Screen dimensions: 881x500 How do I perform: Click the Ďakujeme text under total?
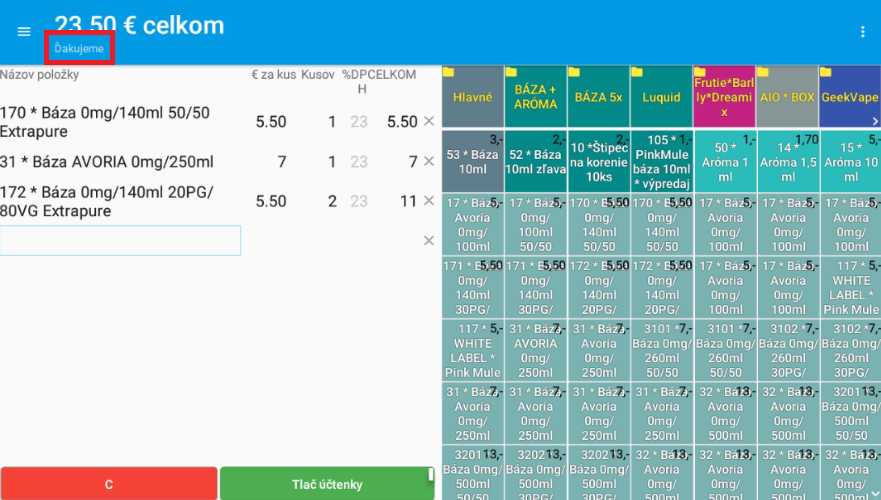point(79,48)
